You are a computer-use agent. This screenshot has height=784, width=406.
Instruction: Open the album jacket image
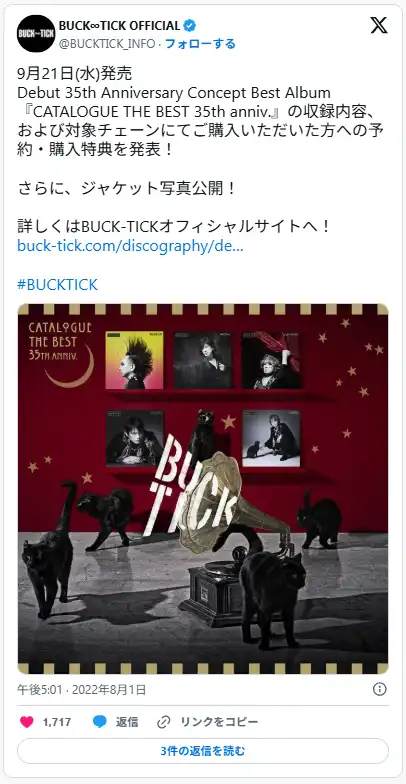pyautogui.click(x=203, y=489)
